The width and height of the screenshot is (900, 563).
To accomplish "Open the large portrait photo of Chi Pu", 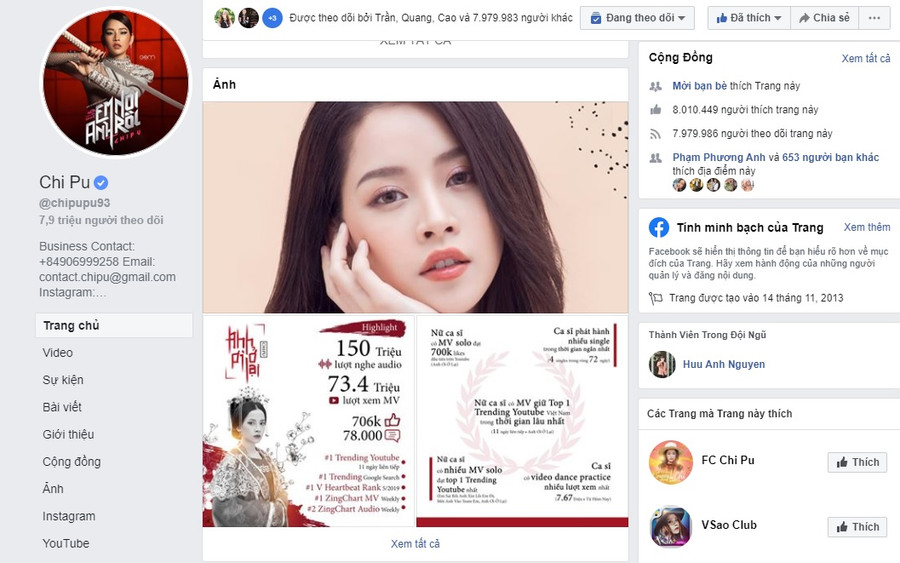I will (x=415, y=207).
